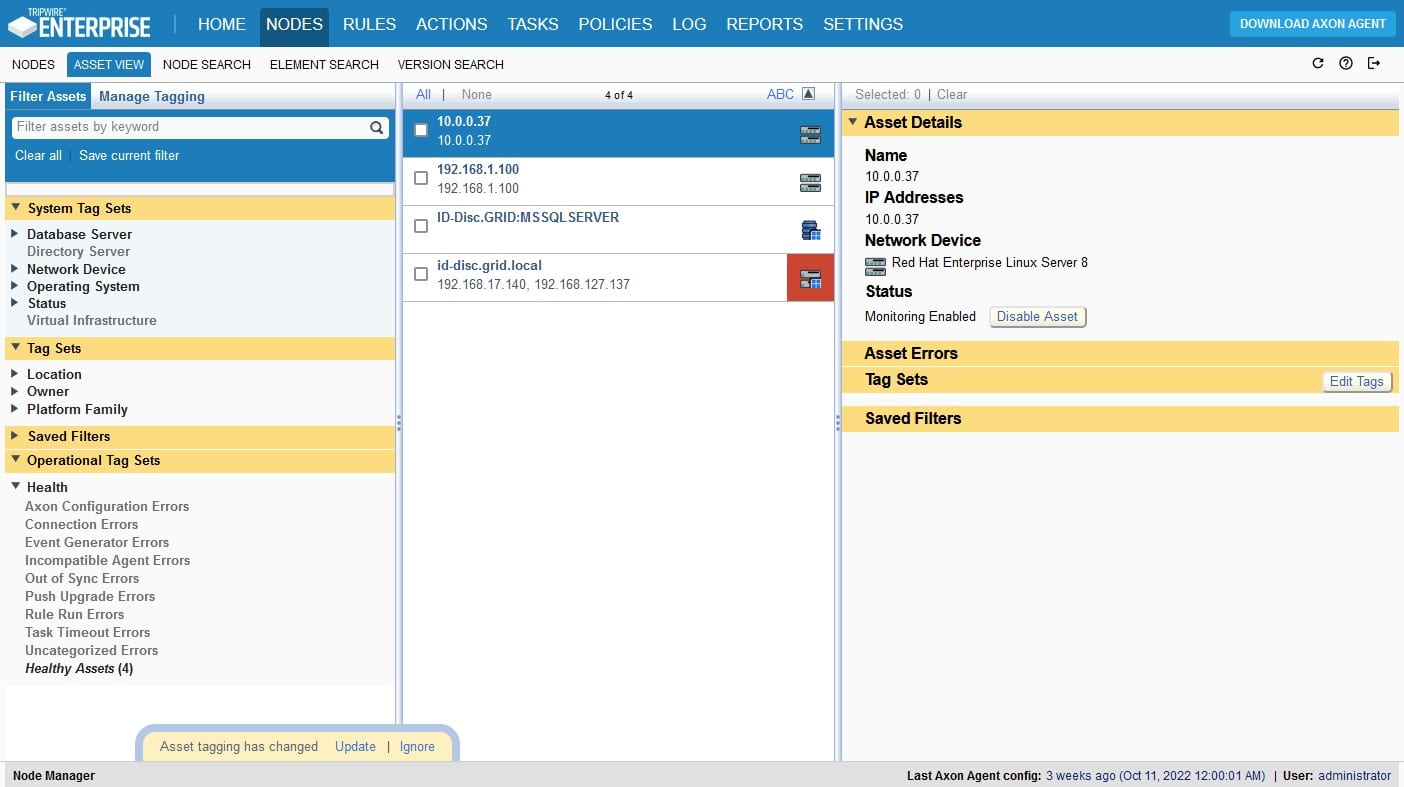Collapse the Operational Tag Sets section
The height and width of the screenshot is (787, 1404).
click(16, 460)
